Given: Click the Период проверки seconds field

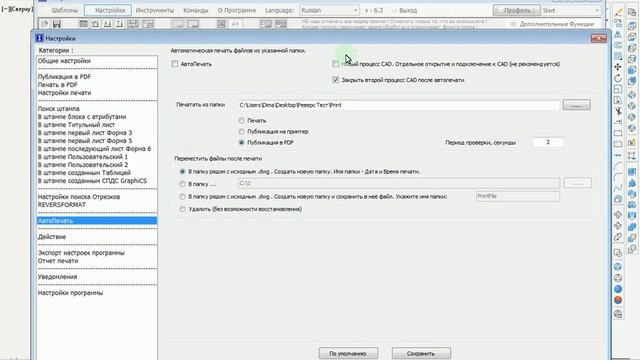Looking at the screenshot, I should click(548, 142).
